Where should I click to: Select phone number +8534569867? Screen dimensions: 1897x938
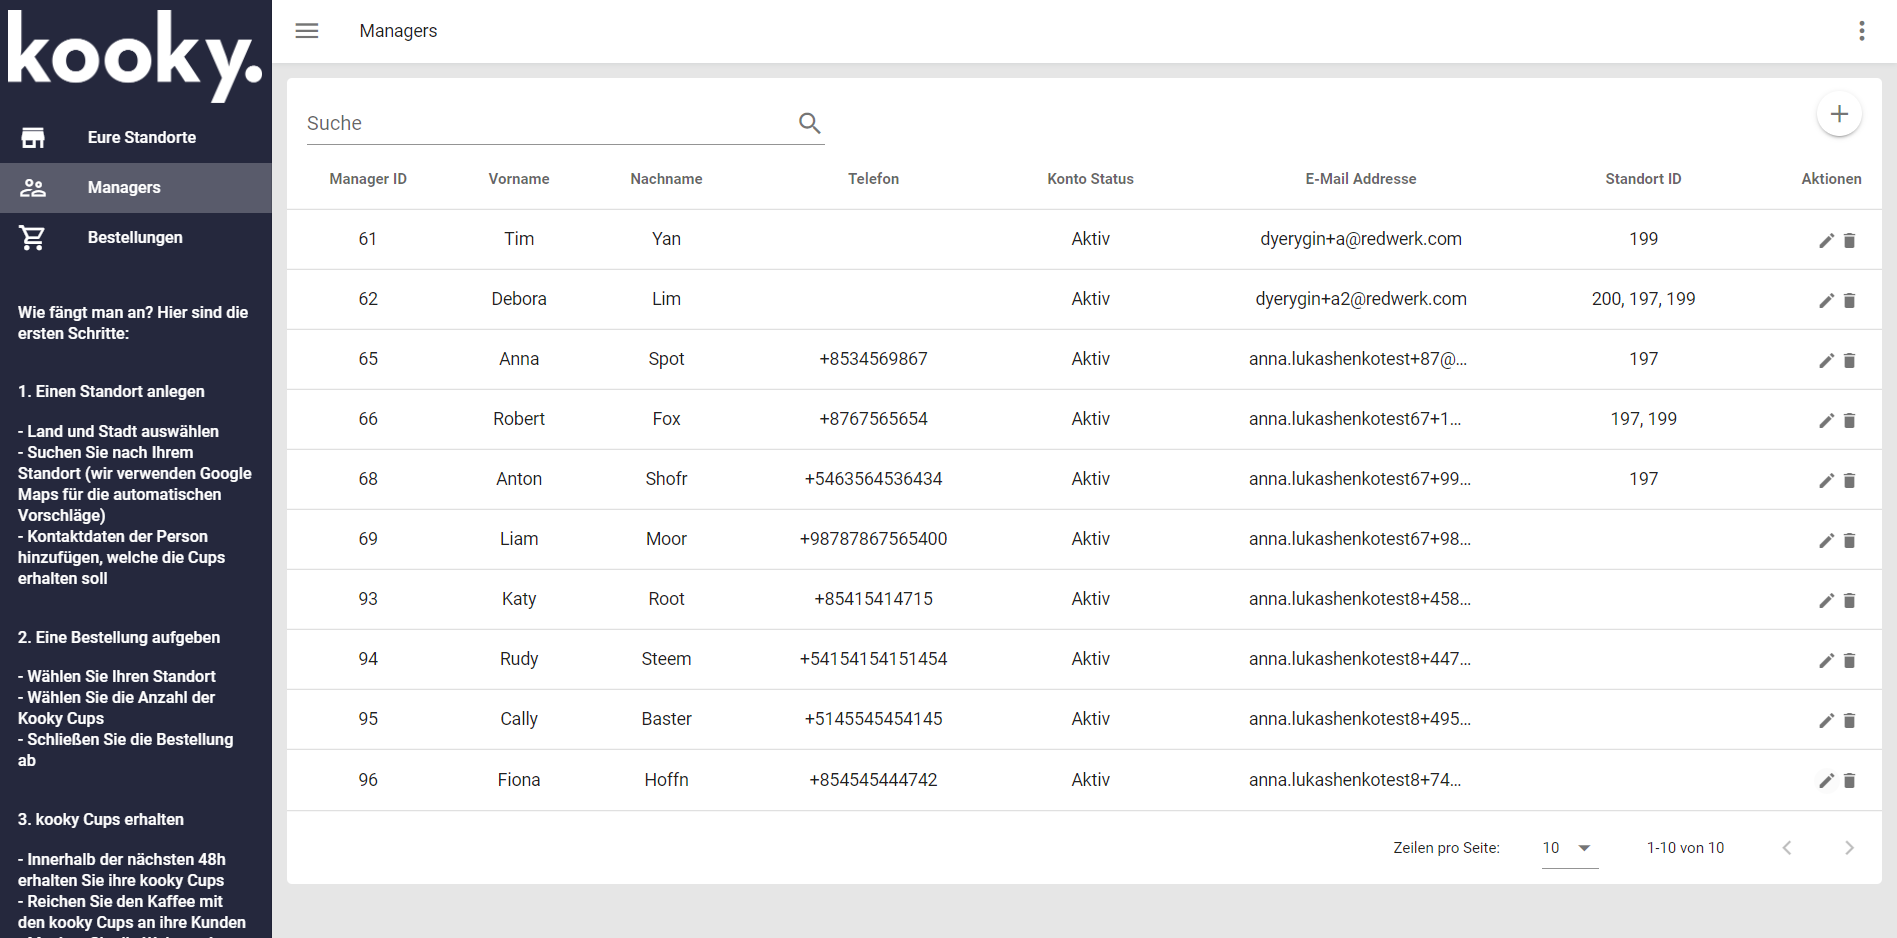pyautogui.click(x=873, y=359)
